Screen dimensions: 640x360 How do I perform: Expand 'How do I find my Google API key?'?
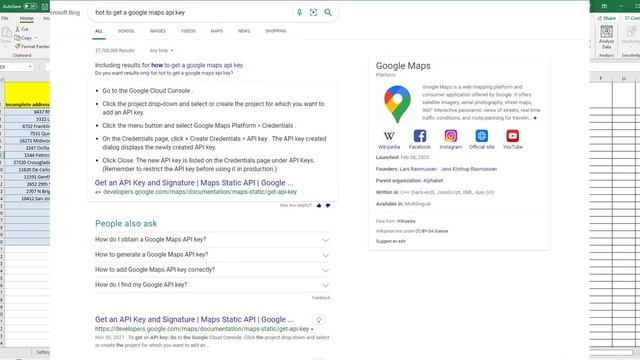point(212,285)
